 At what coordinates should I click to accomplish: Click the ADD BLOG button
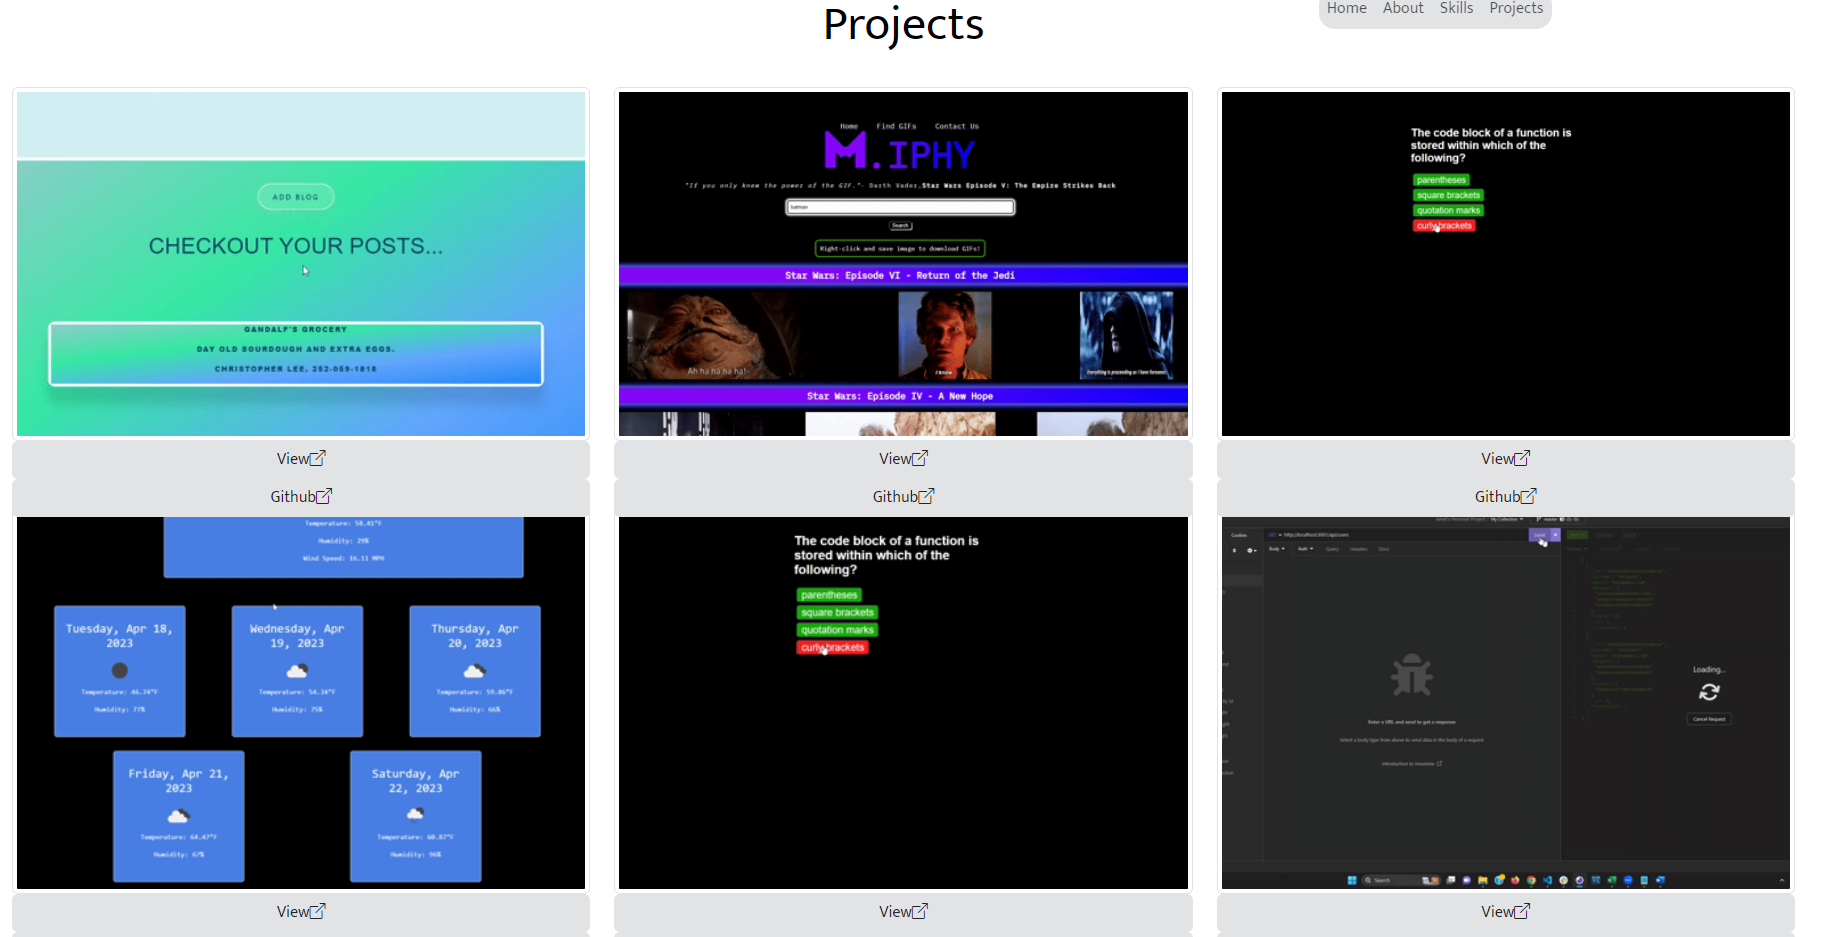point(296,196)
